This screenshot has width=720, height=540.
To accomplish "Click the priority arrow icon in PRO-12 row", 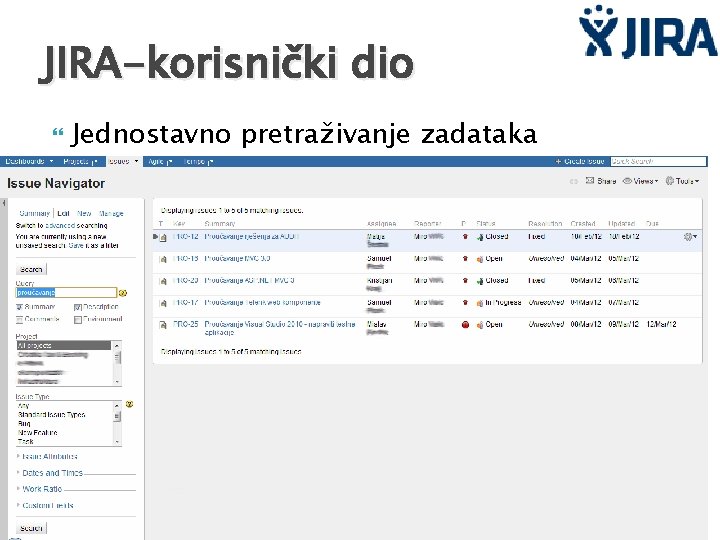I will (x=465, y=236).
